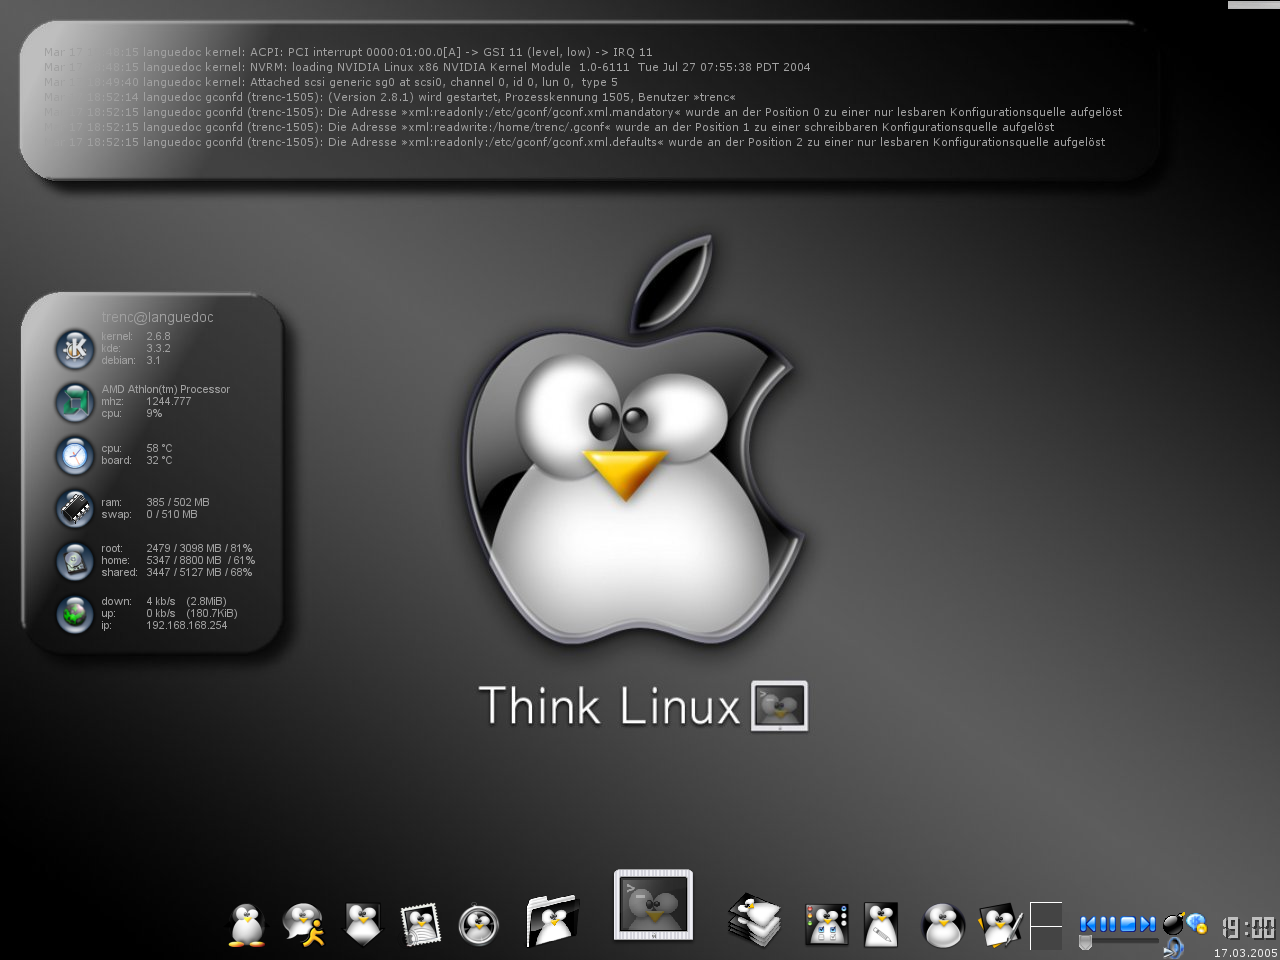Click the AMD Athlon(tm) Processor text
The height and width of the screenshot is (960, 1280).
165,389
